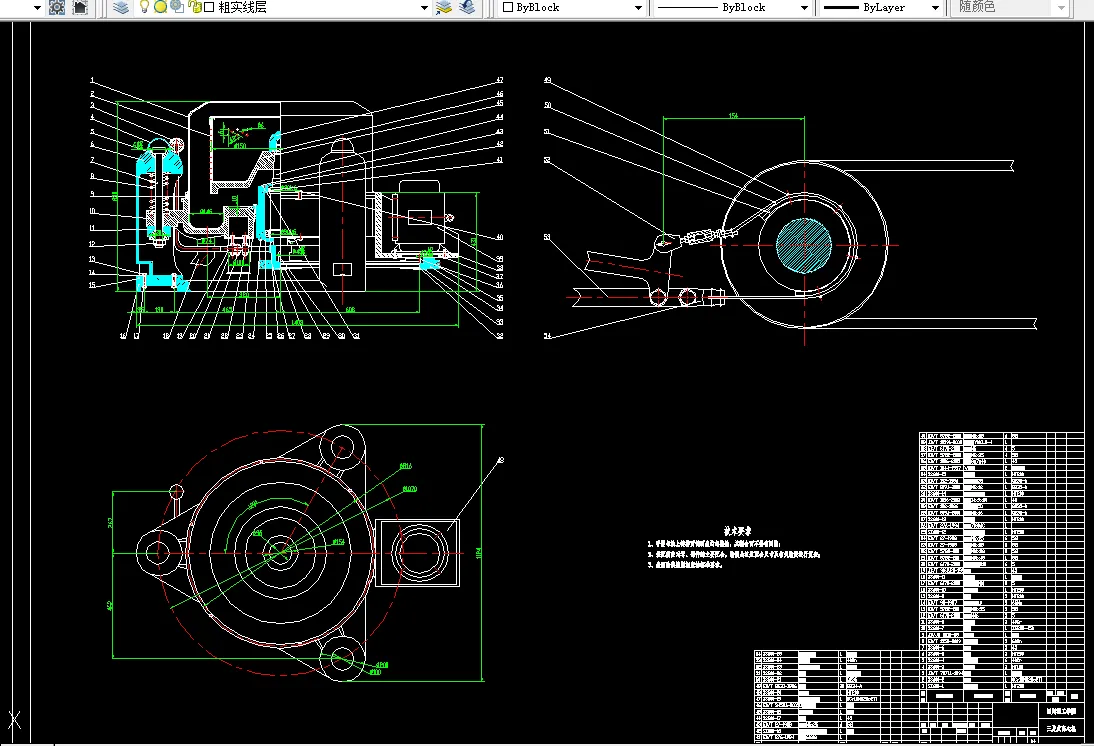This screenshot has width=1094, height=746.
Task: Select the 技术要求 heading text
Action: [737, 531]
